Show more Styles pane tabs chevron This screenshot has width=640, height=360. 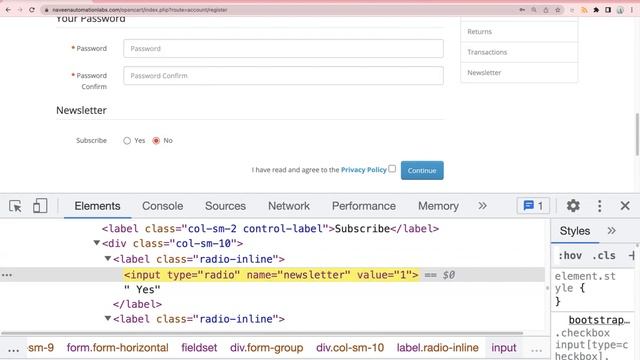pos(611,231)
